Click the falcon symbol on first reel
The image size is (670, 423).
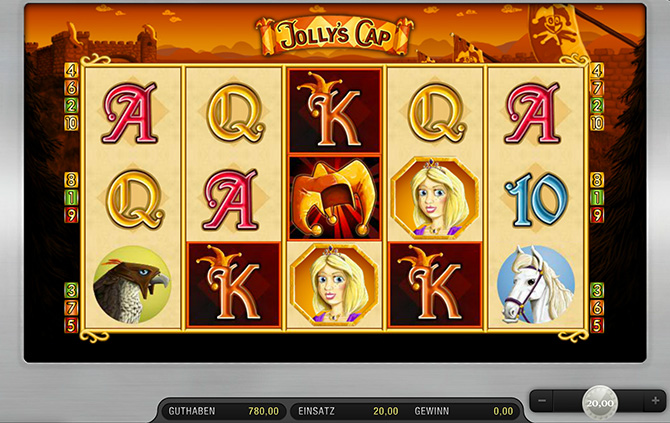coord(132,284)
